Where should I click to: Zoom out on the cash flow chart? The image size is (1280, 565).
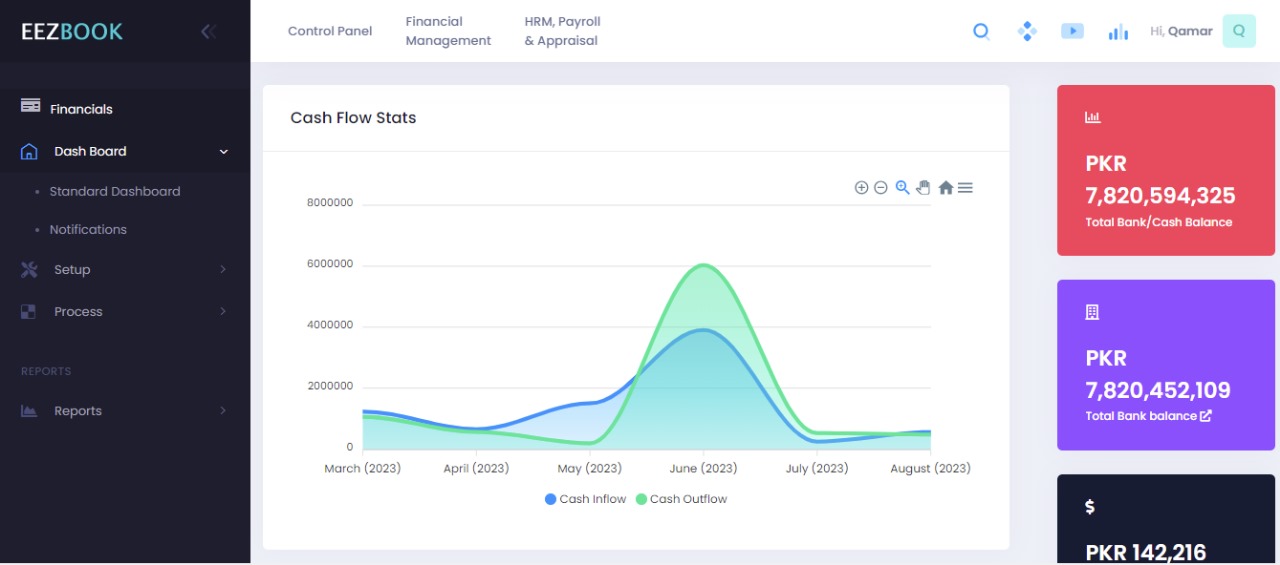881,188
